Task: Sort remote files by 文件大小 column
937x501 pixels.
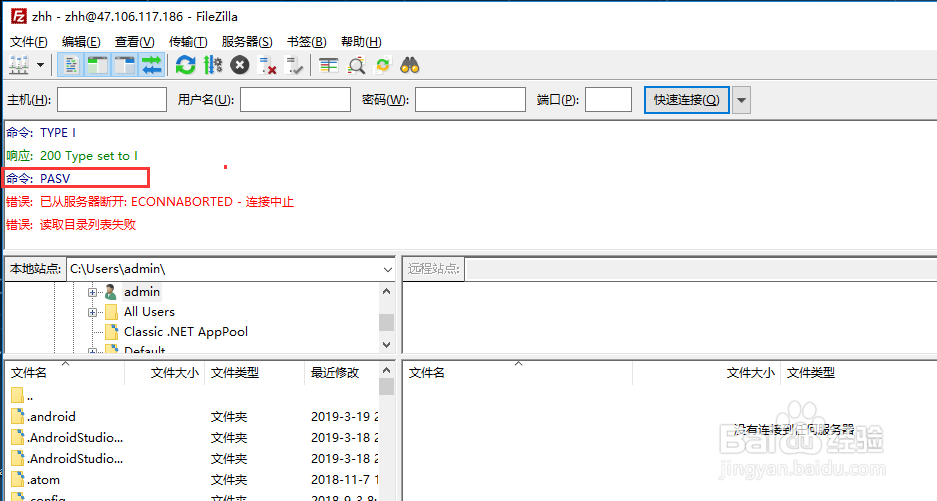Action: [x=707, y=372]
